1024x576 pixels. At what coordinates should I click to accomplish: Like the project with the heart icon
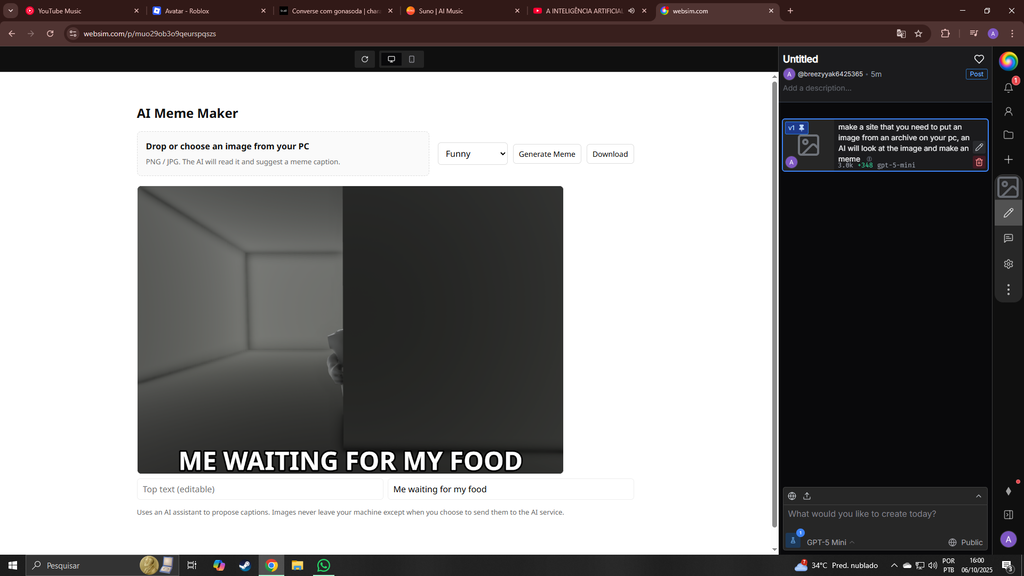point(979,59)
